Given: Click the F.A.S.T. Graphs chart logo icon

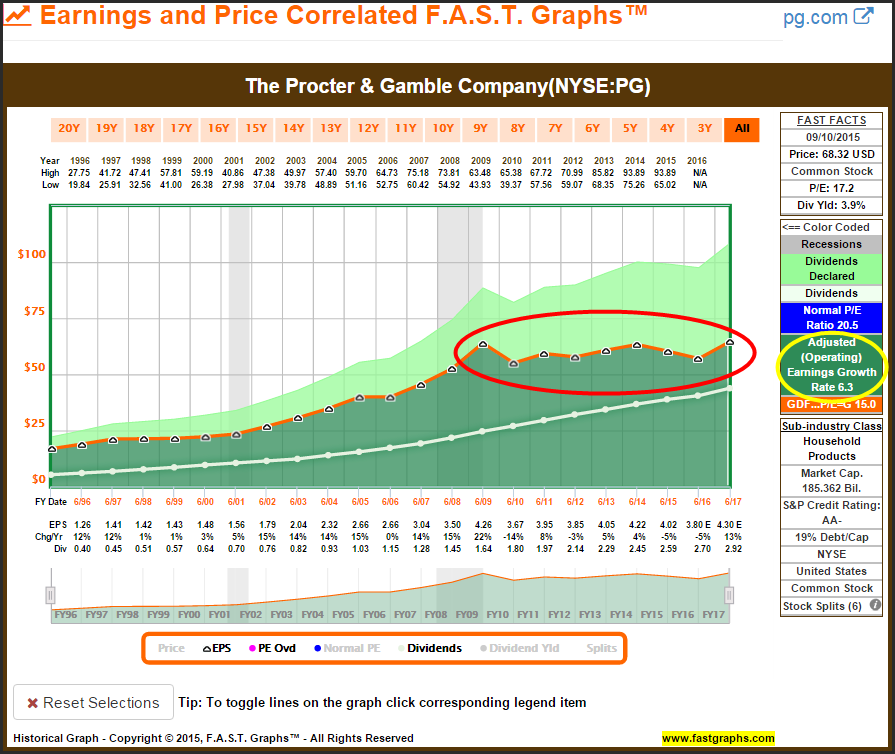Looking at the screenshot, I should (x=19, y=17).
